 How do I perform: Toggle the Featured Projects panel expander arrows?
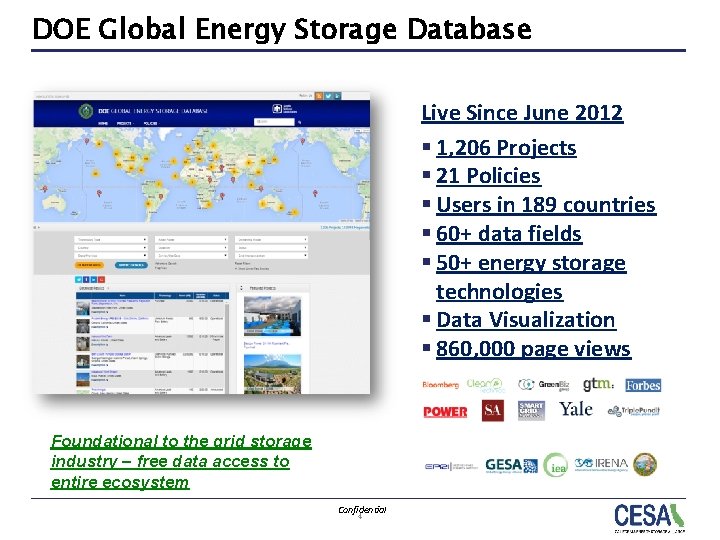(242, 288)
